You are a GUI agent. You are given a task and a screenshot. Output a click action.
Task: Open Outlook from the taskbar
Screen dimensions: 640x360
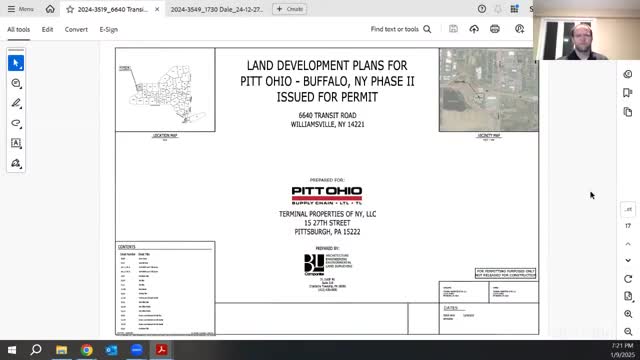click(x=111, y=350)
